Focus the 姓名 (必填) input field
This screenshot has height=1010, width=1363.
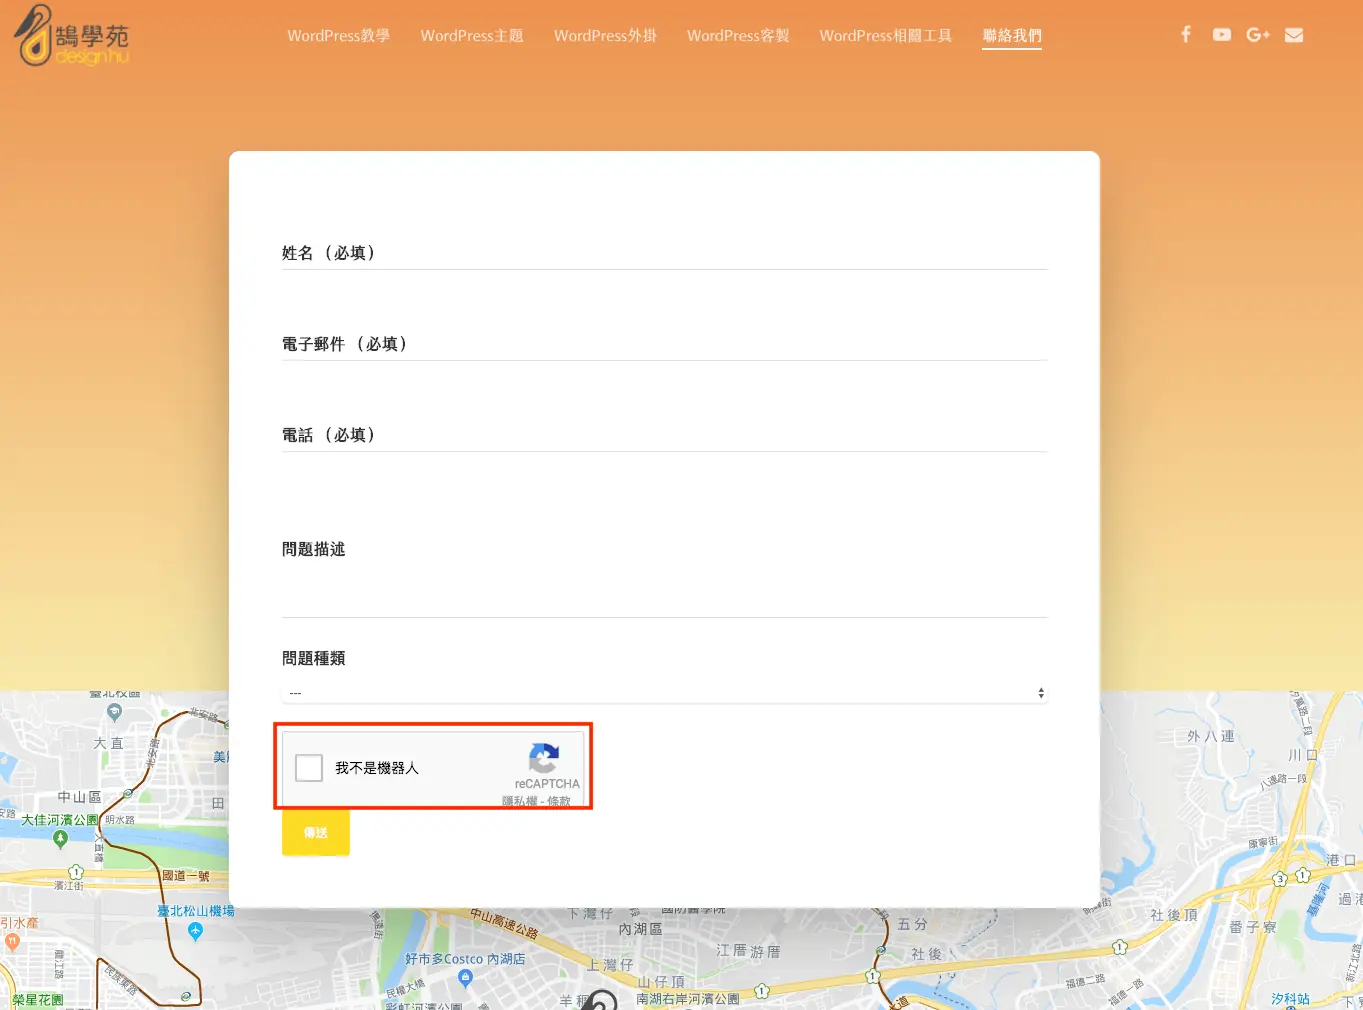(664, 253)
